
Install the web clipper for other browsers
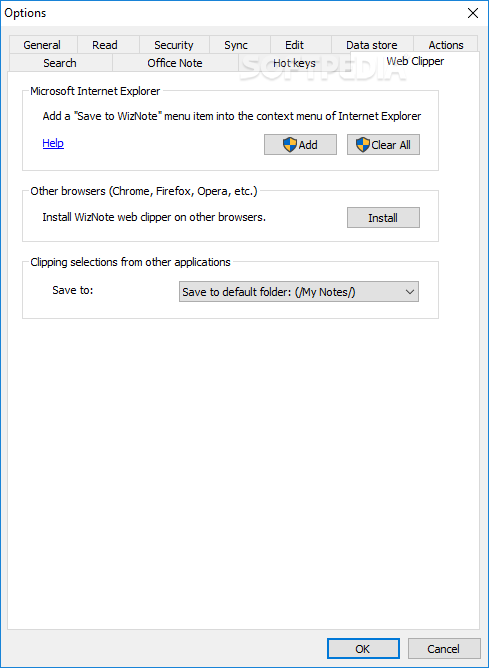[x=383, y=218]
